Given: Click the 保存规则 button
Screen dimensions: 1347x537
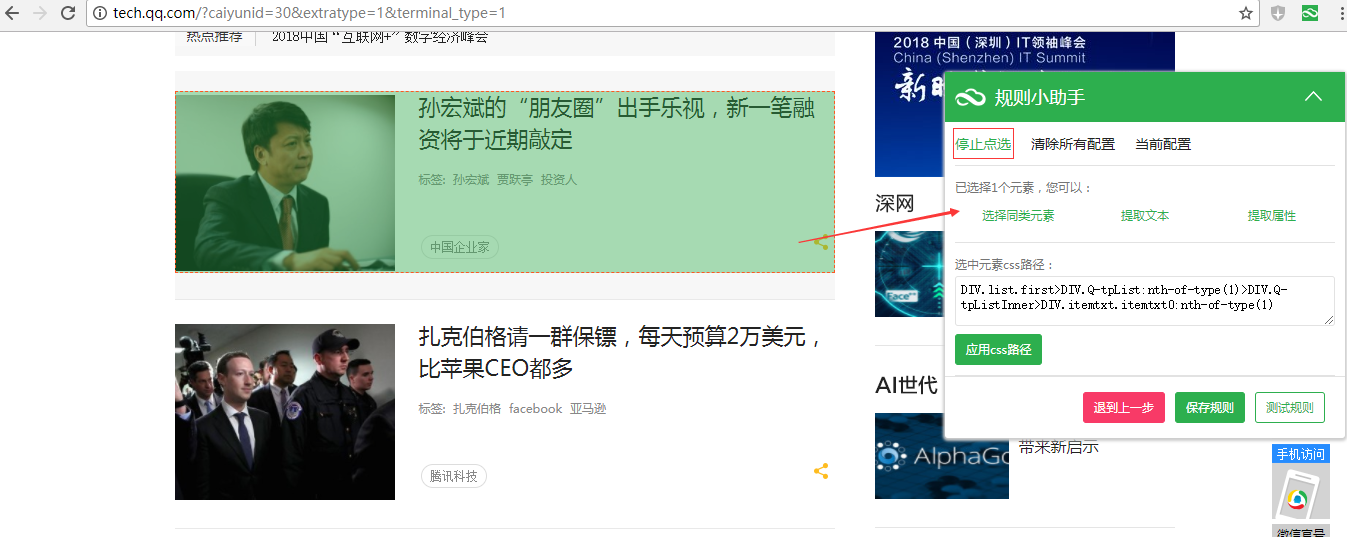Looking at the screenshot, I should click(x=1210, y=408).
